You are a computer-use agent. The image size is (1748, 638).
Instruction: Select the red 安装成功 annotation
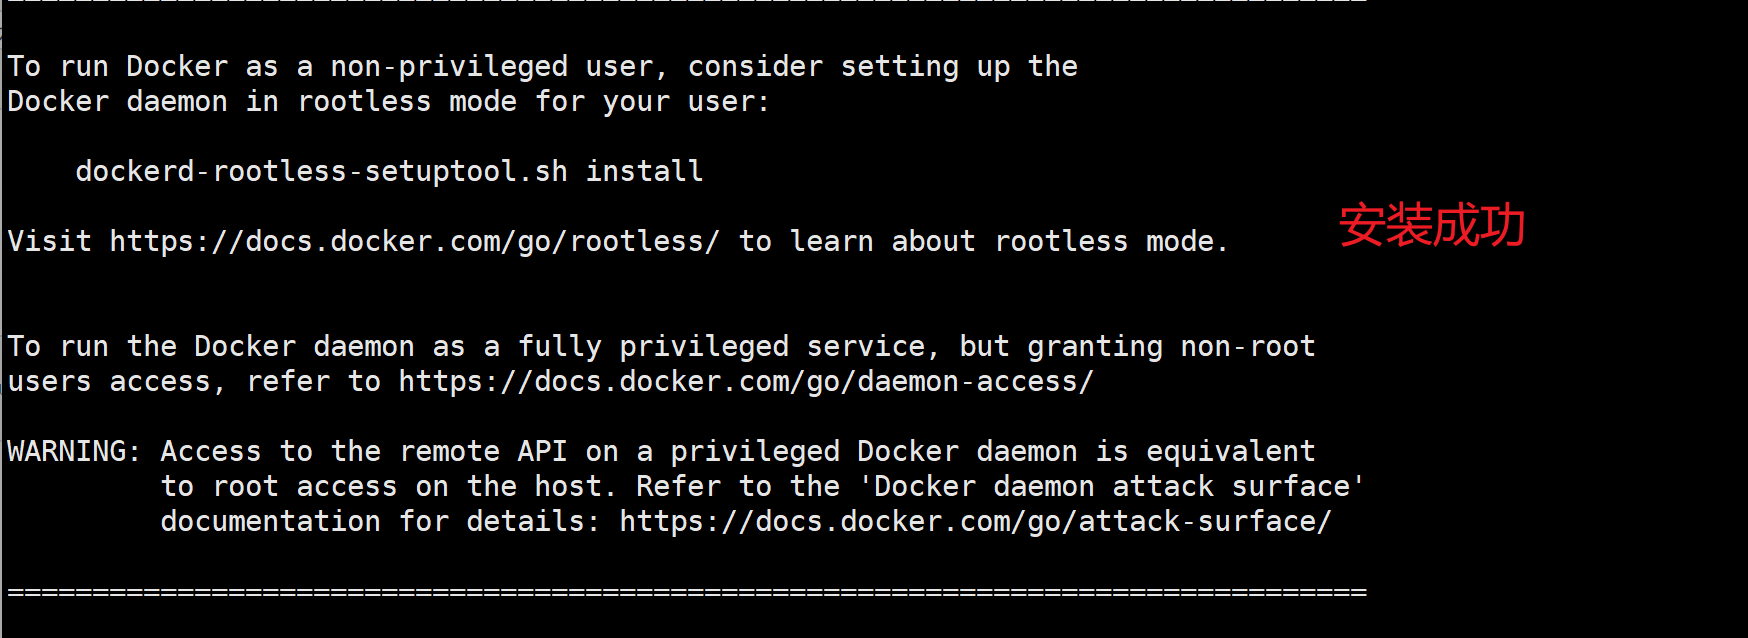1431,225
